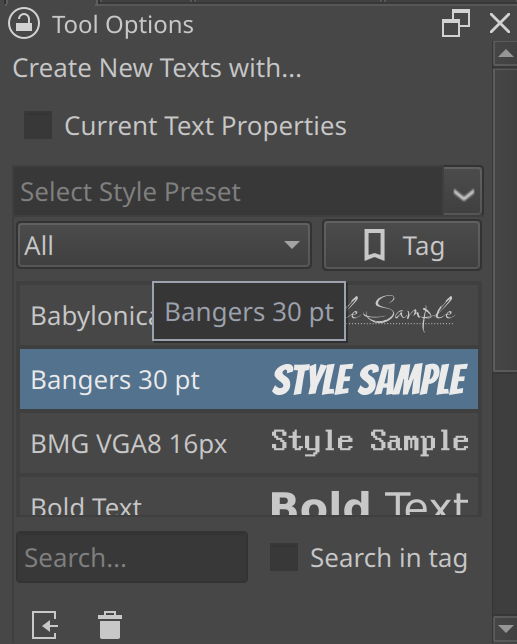Open the All tag filter dropdown
This screenshot has height=644, width=517.
pos(164,245)
